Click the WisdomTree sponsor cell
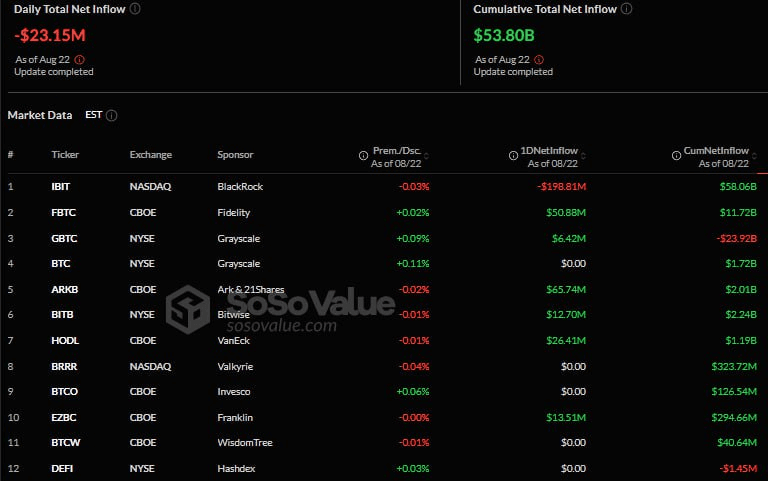Viewport: 768px width, 481px height. coord(245,442)
